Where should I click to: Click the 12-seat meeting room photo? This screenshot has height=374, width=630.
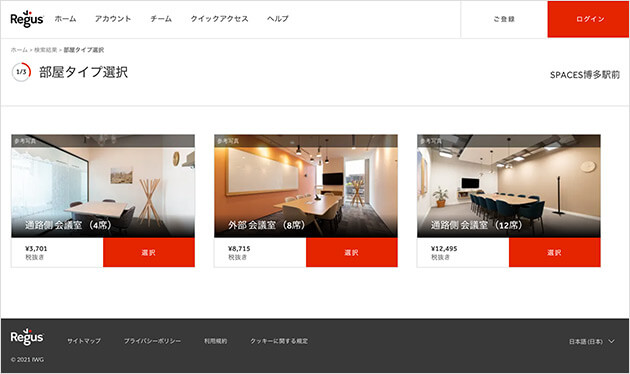(x=509, y=186)
